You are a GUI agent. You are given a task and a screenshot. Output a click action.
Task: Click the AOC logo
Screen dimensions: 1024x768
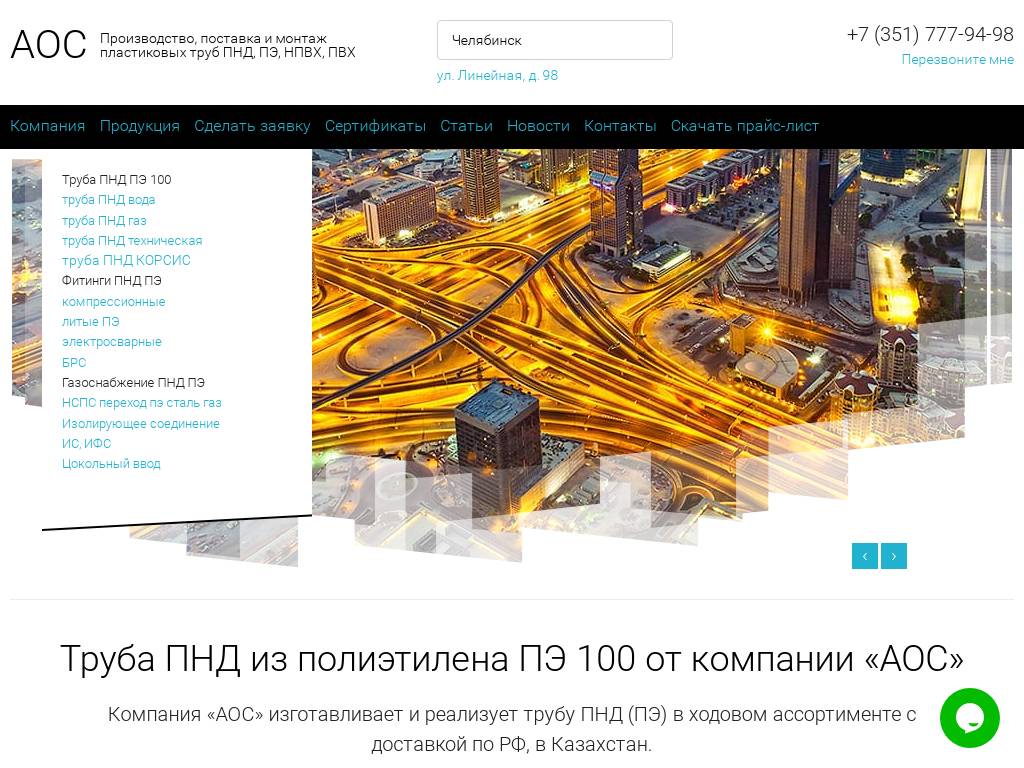click(48, 44)
